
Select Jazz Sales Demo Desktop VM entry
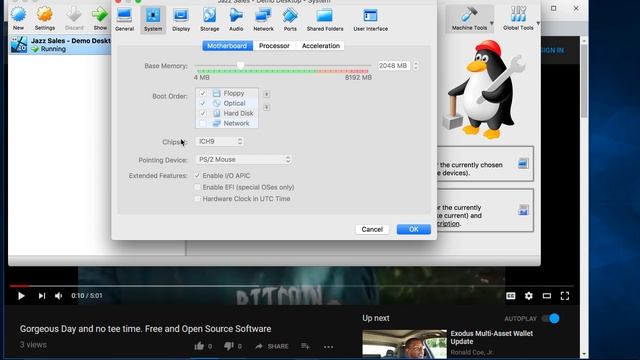[60, 44]
